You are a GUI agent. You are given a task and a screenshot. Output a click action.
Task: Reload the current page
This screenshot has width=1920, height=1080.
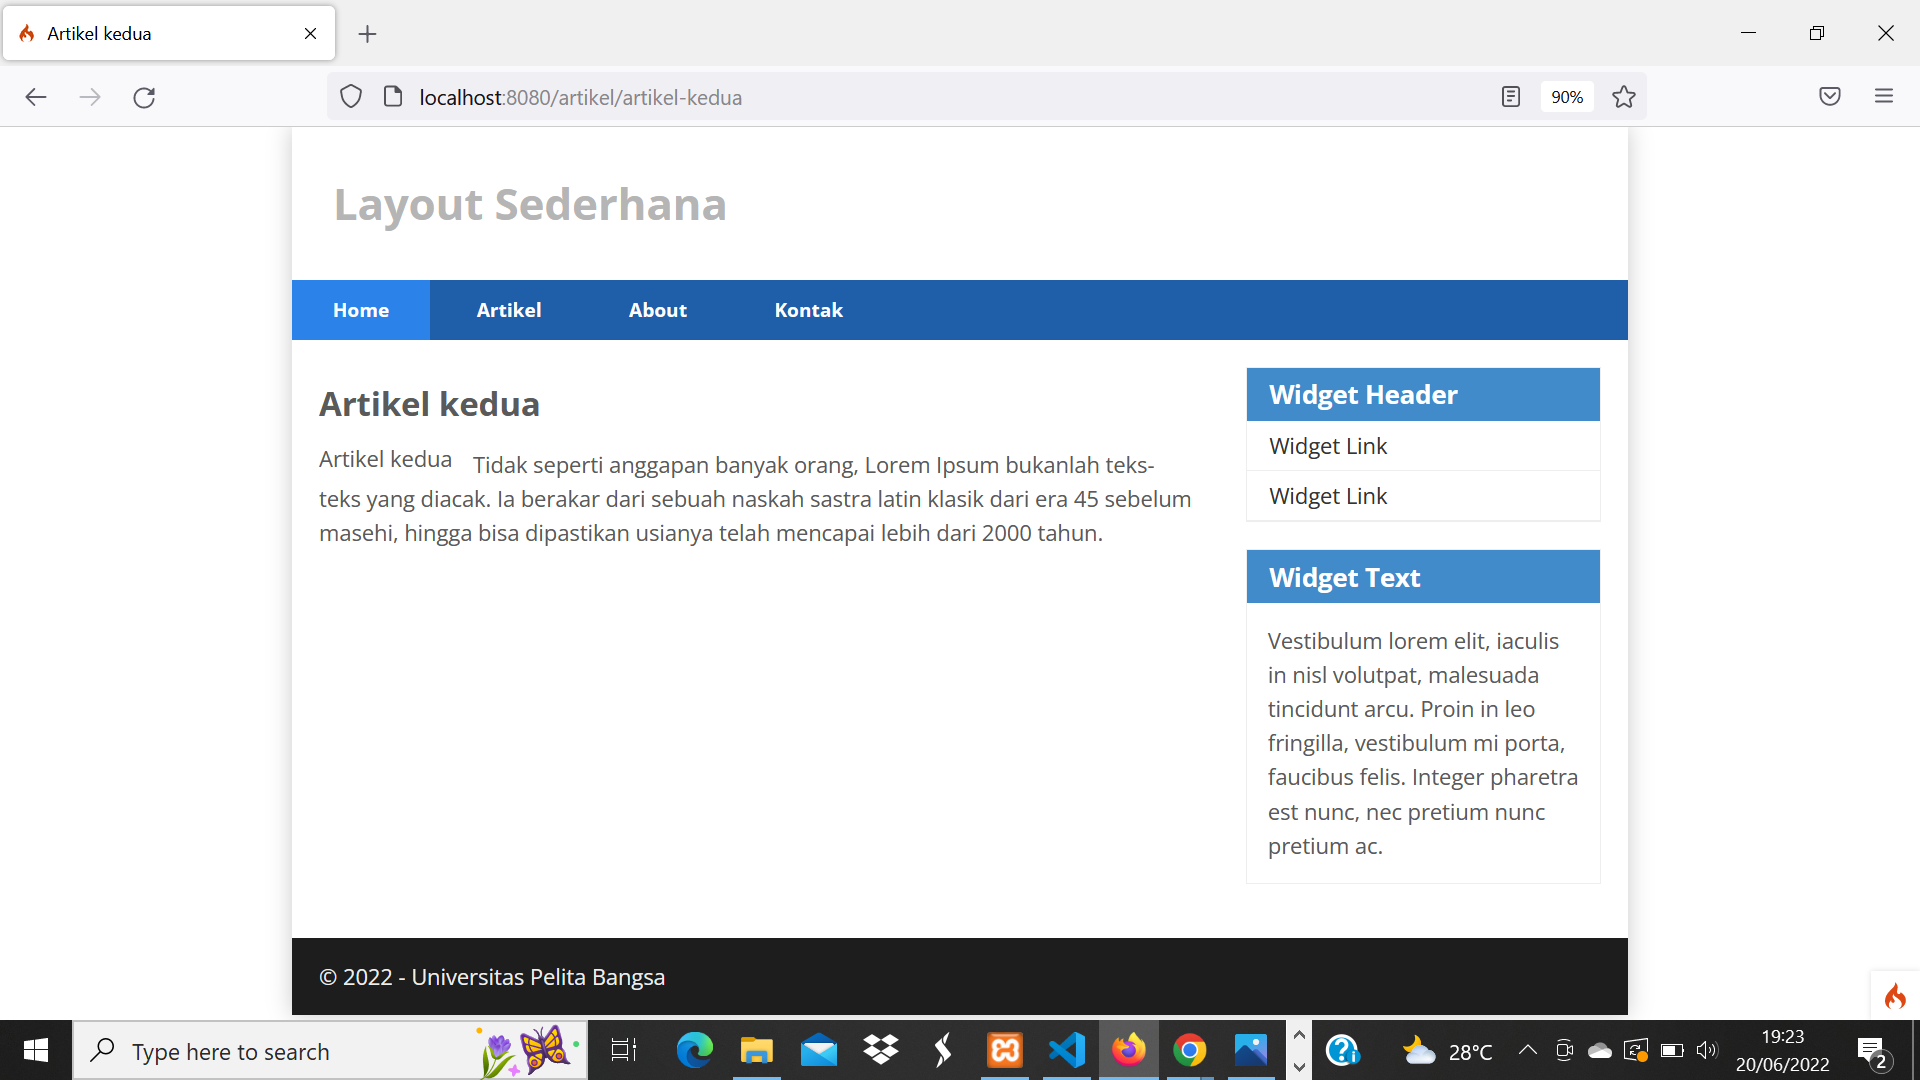tap(144, 97)
